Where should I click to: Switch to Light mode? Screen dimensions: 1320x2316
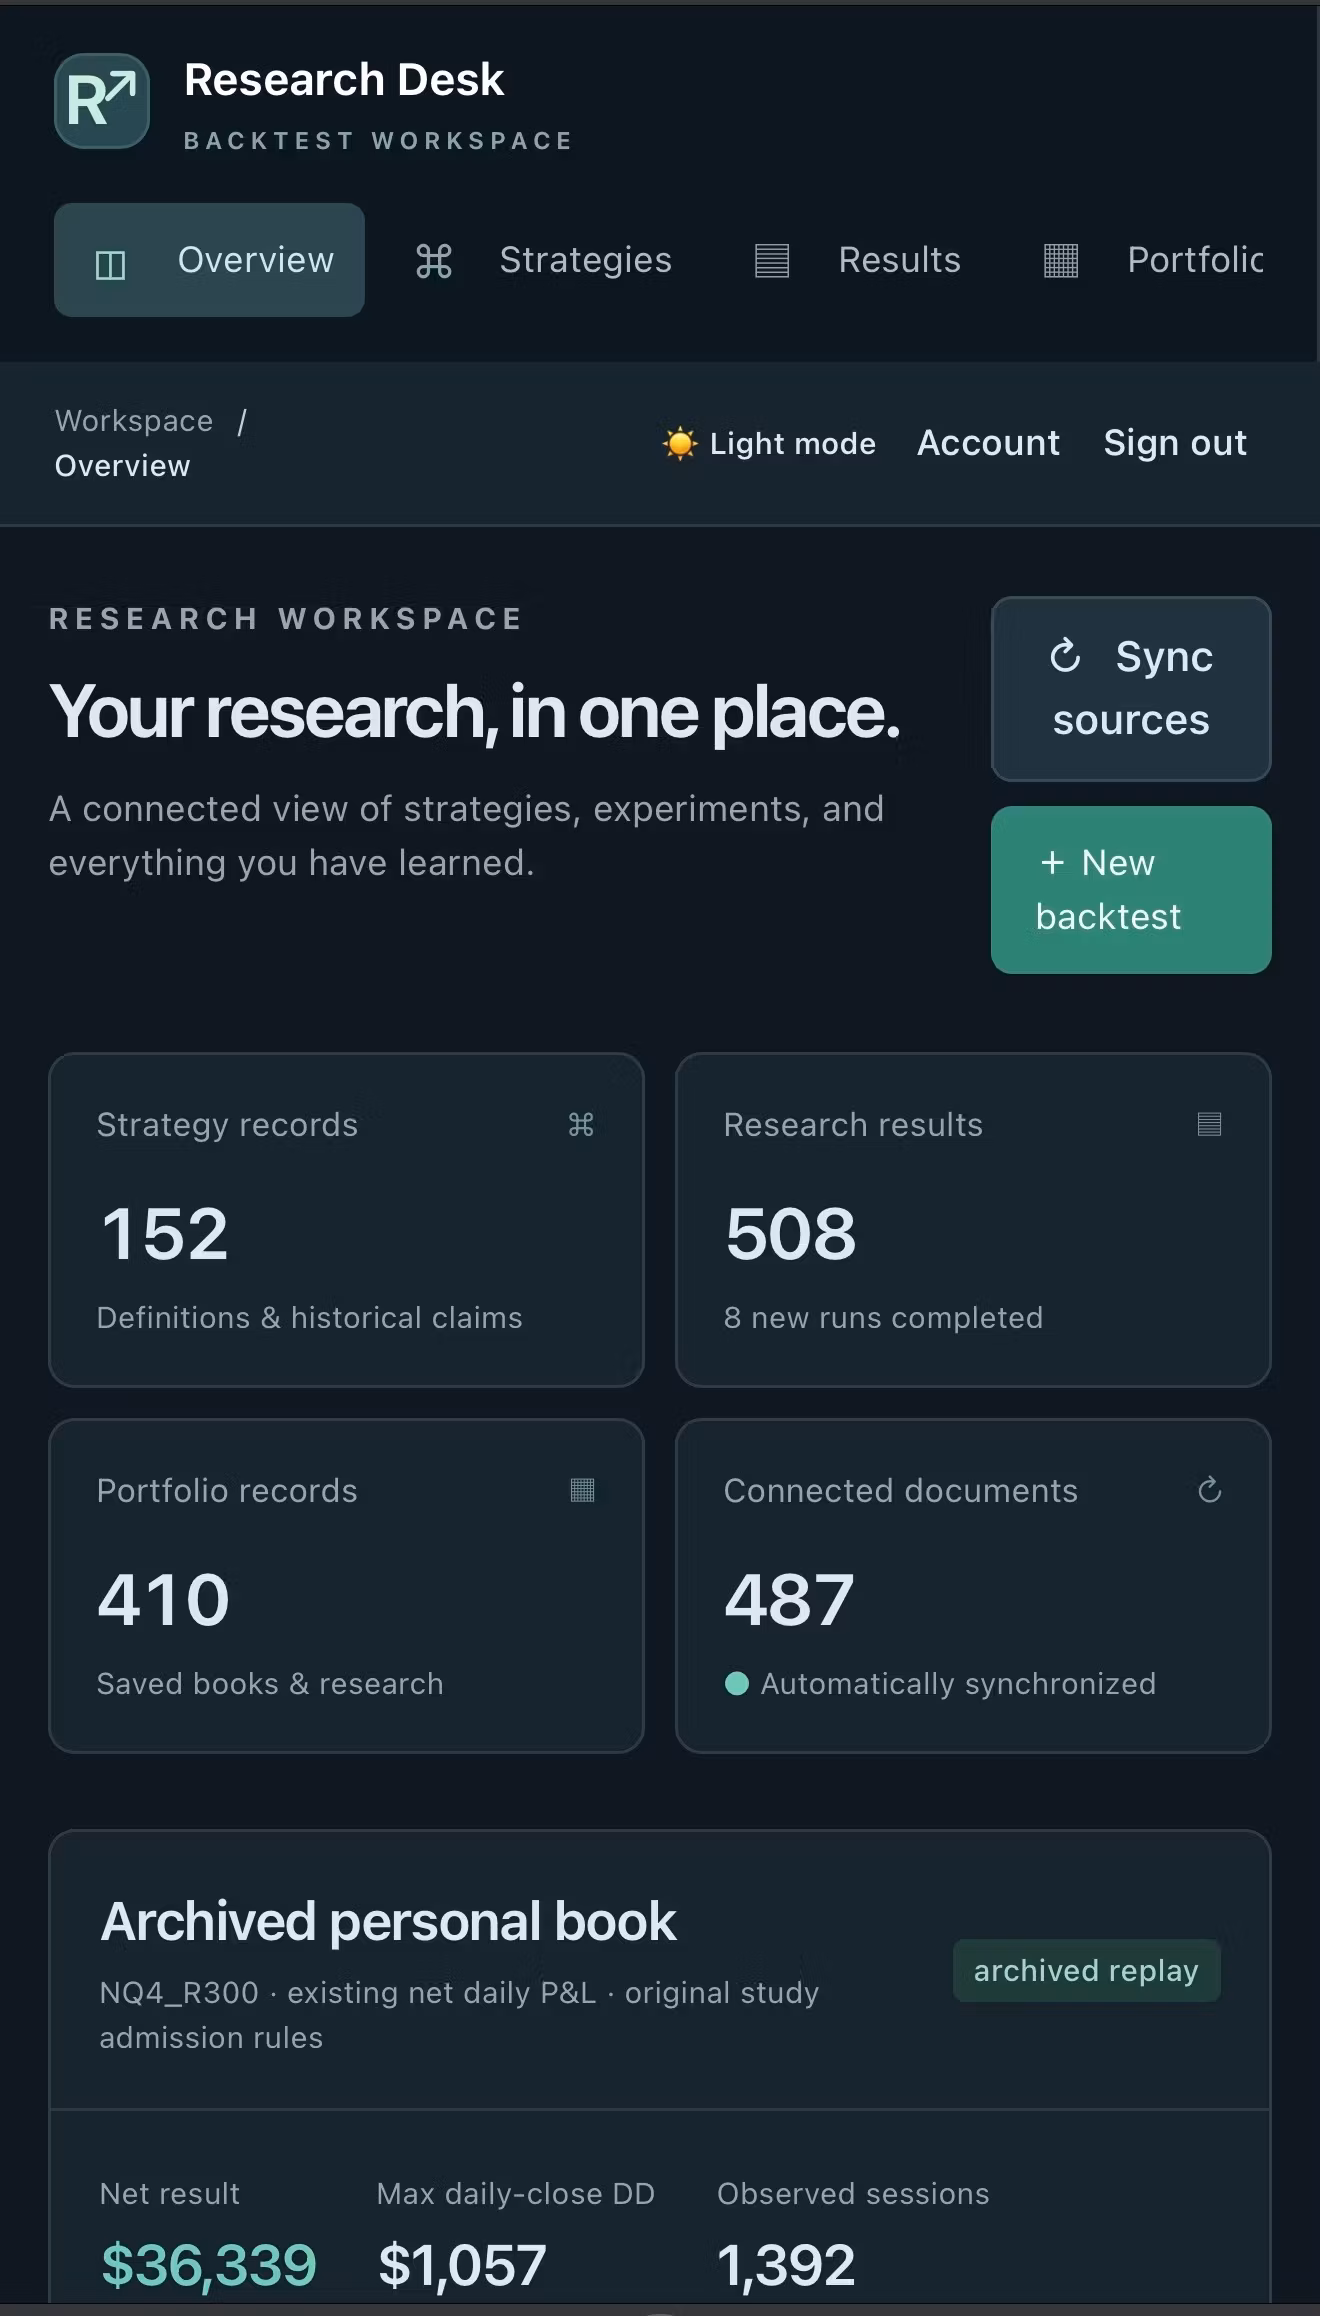[x=769, y=443]
